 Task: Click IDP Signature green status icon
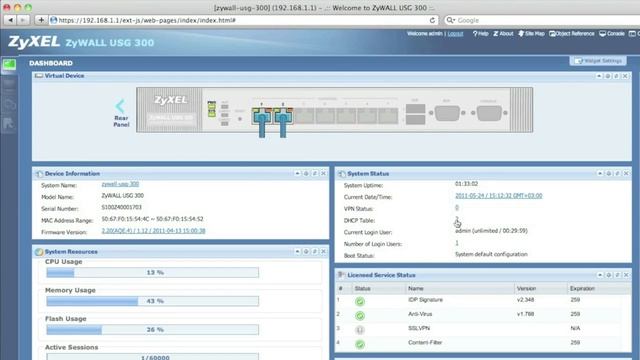click(x=360, y=302)
